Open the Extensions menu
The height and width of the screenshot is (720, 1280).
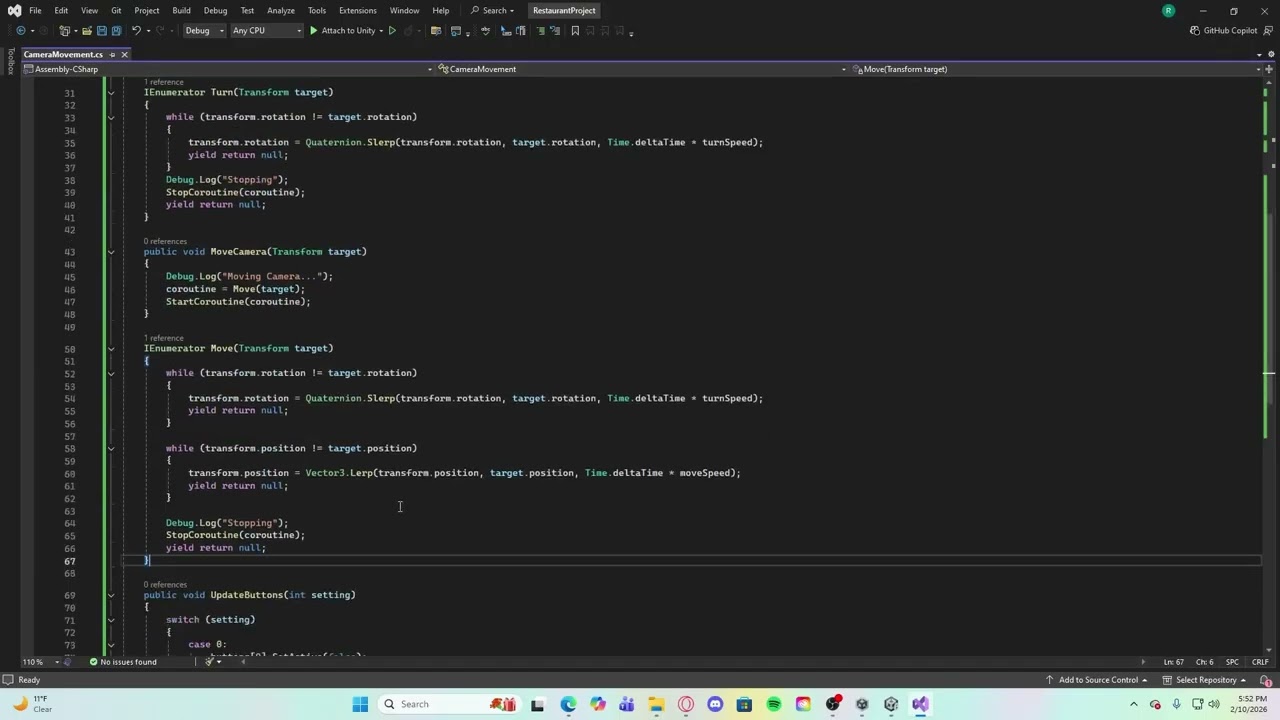point(357,10)
